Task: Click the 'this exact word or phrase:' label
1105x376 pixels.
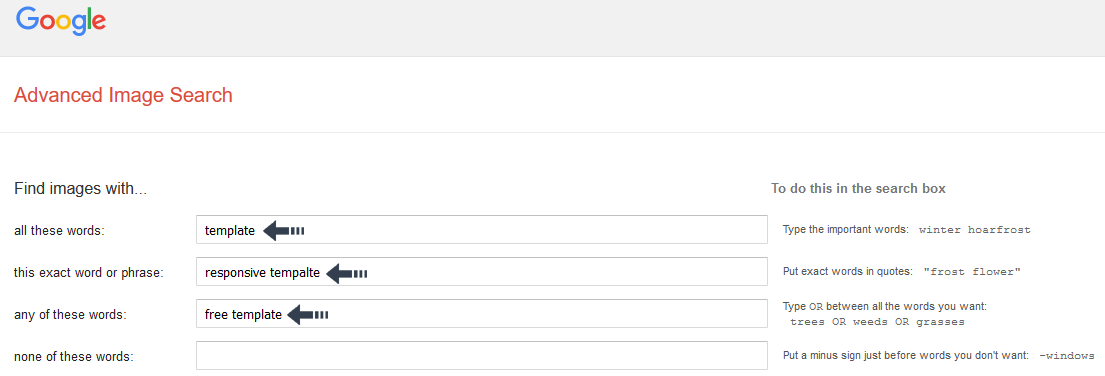Action: pos(89,273)
